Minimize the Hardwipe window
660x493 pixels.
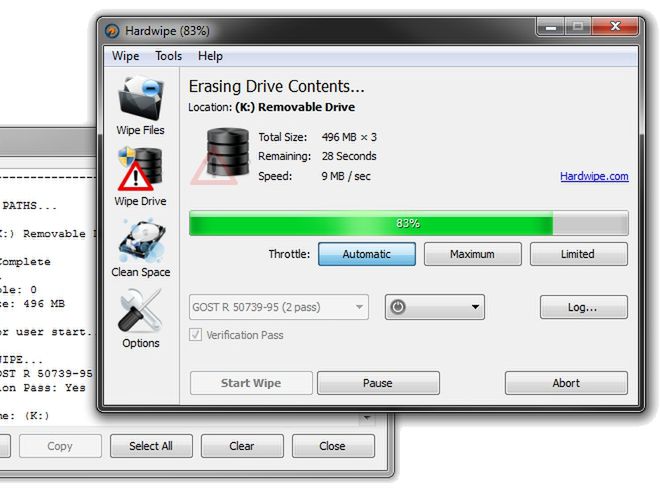[551, 27]
